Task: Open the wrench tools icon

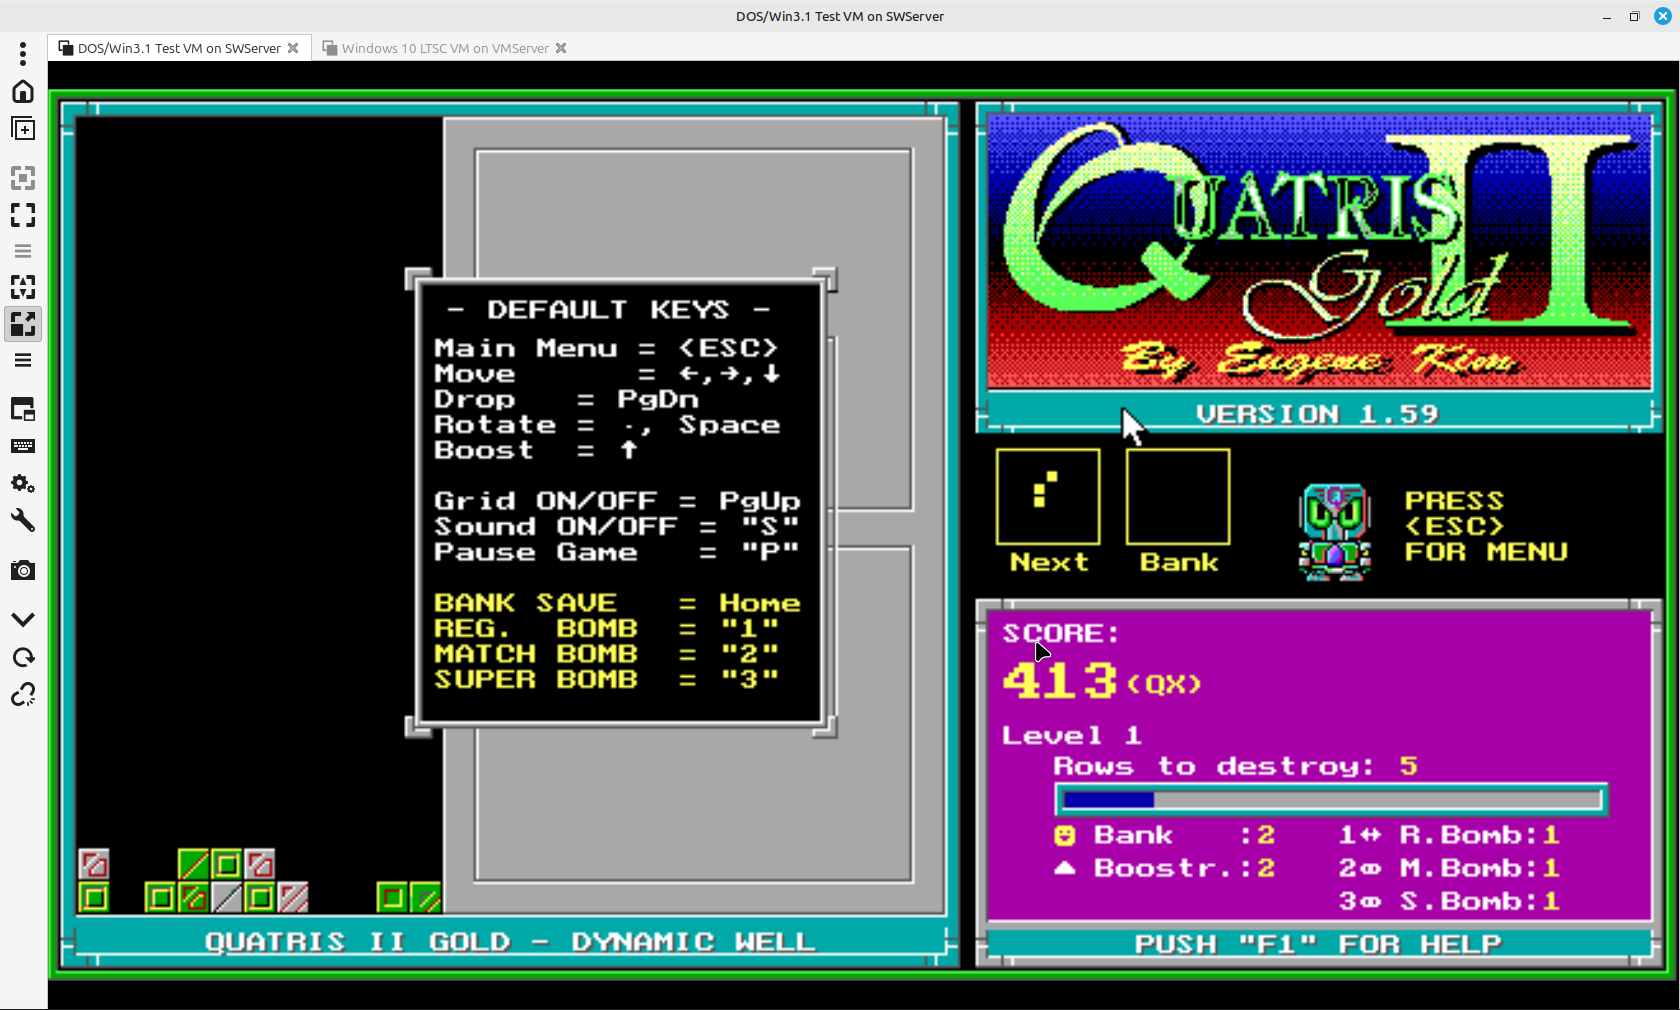Action: tap(23, 521)
